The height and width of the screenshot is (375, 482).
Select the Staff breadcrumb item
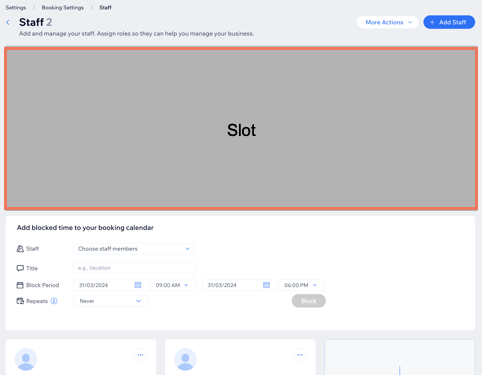[x=105, y=7]
